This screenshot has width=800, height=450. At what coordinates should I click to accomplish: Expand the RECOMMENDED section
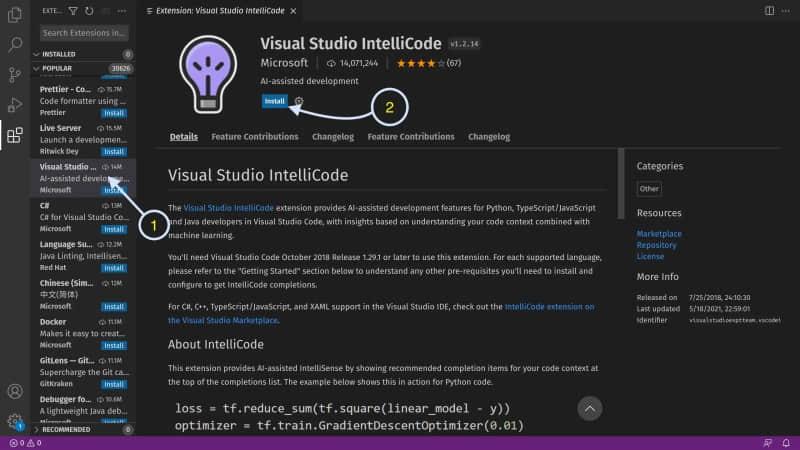(37, 430)
